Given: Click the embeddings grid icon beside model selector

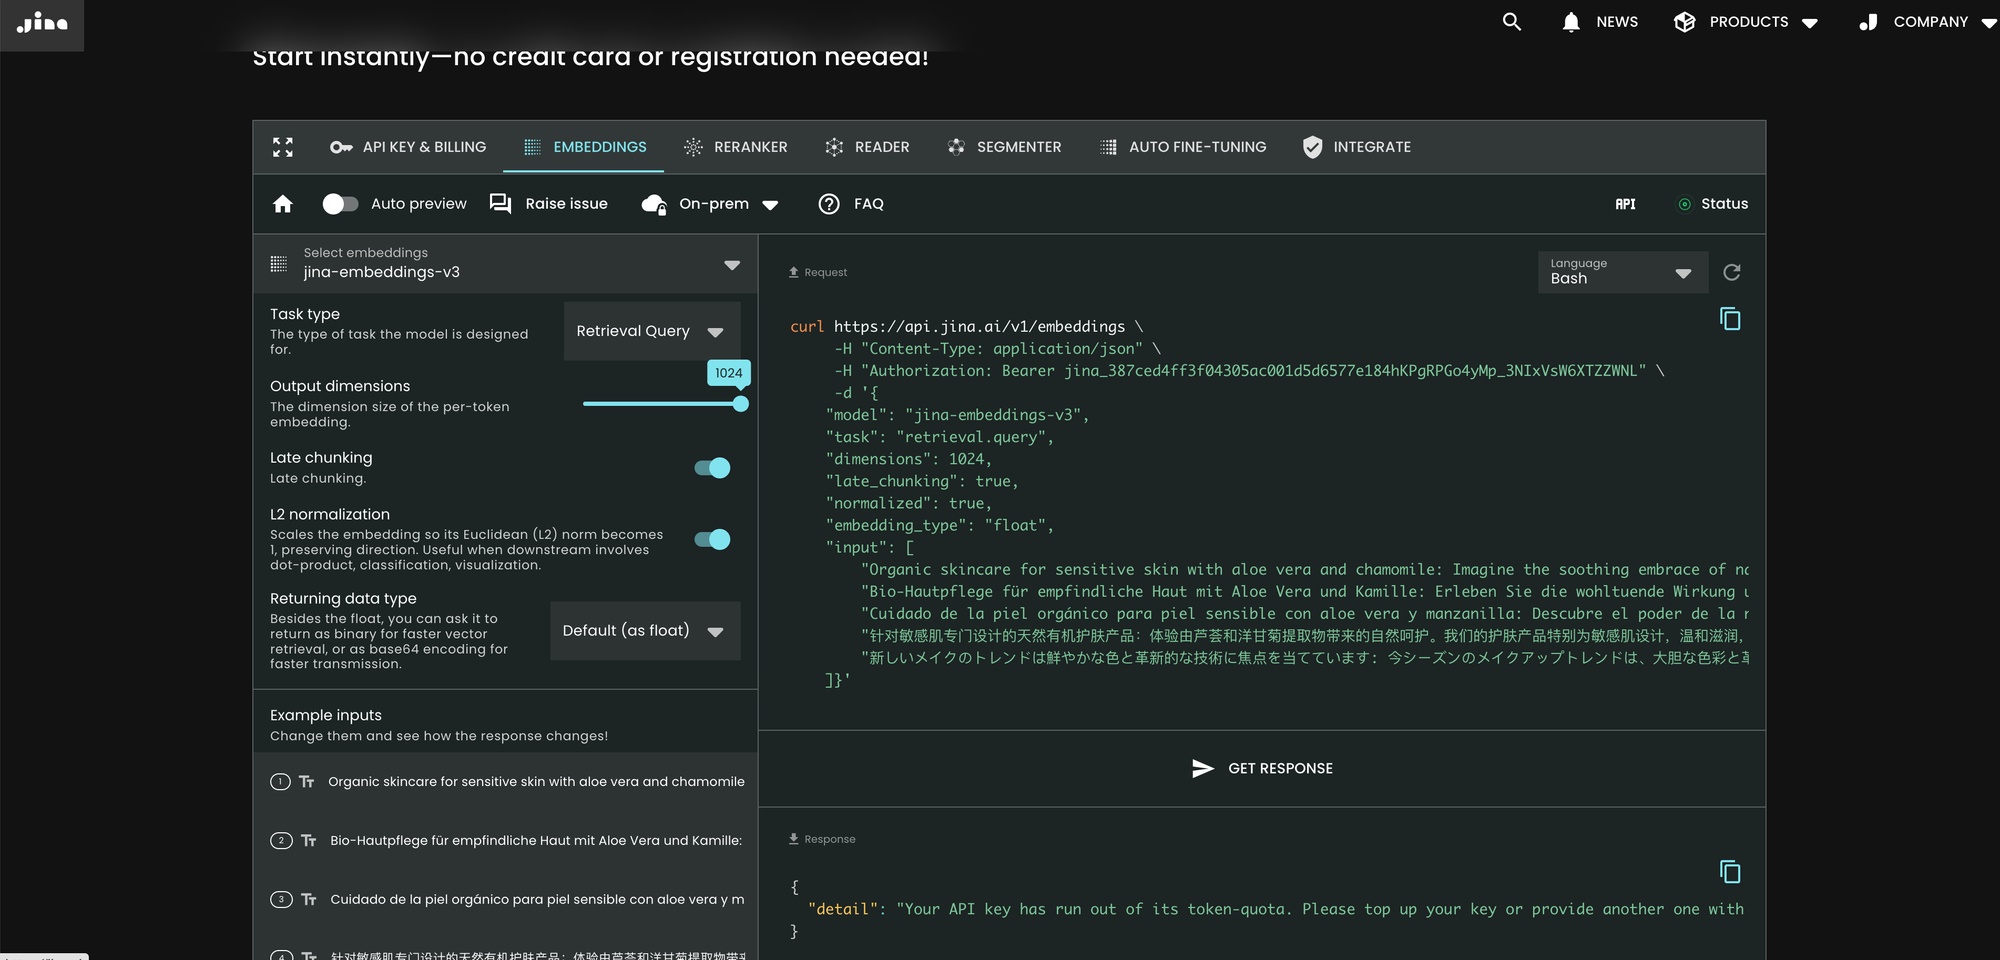Looking at the screenshot, I should [279, 264].
